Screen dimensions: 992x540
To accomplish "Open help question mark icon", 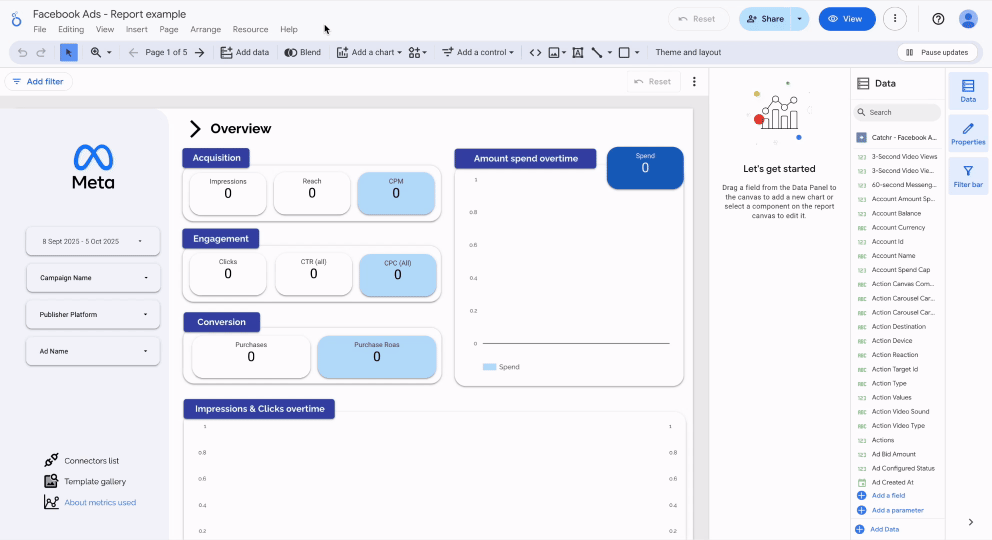I will click(938, 19).
